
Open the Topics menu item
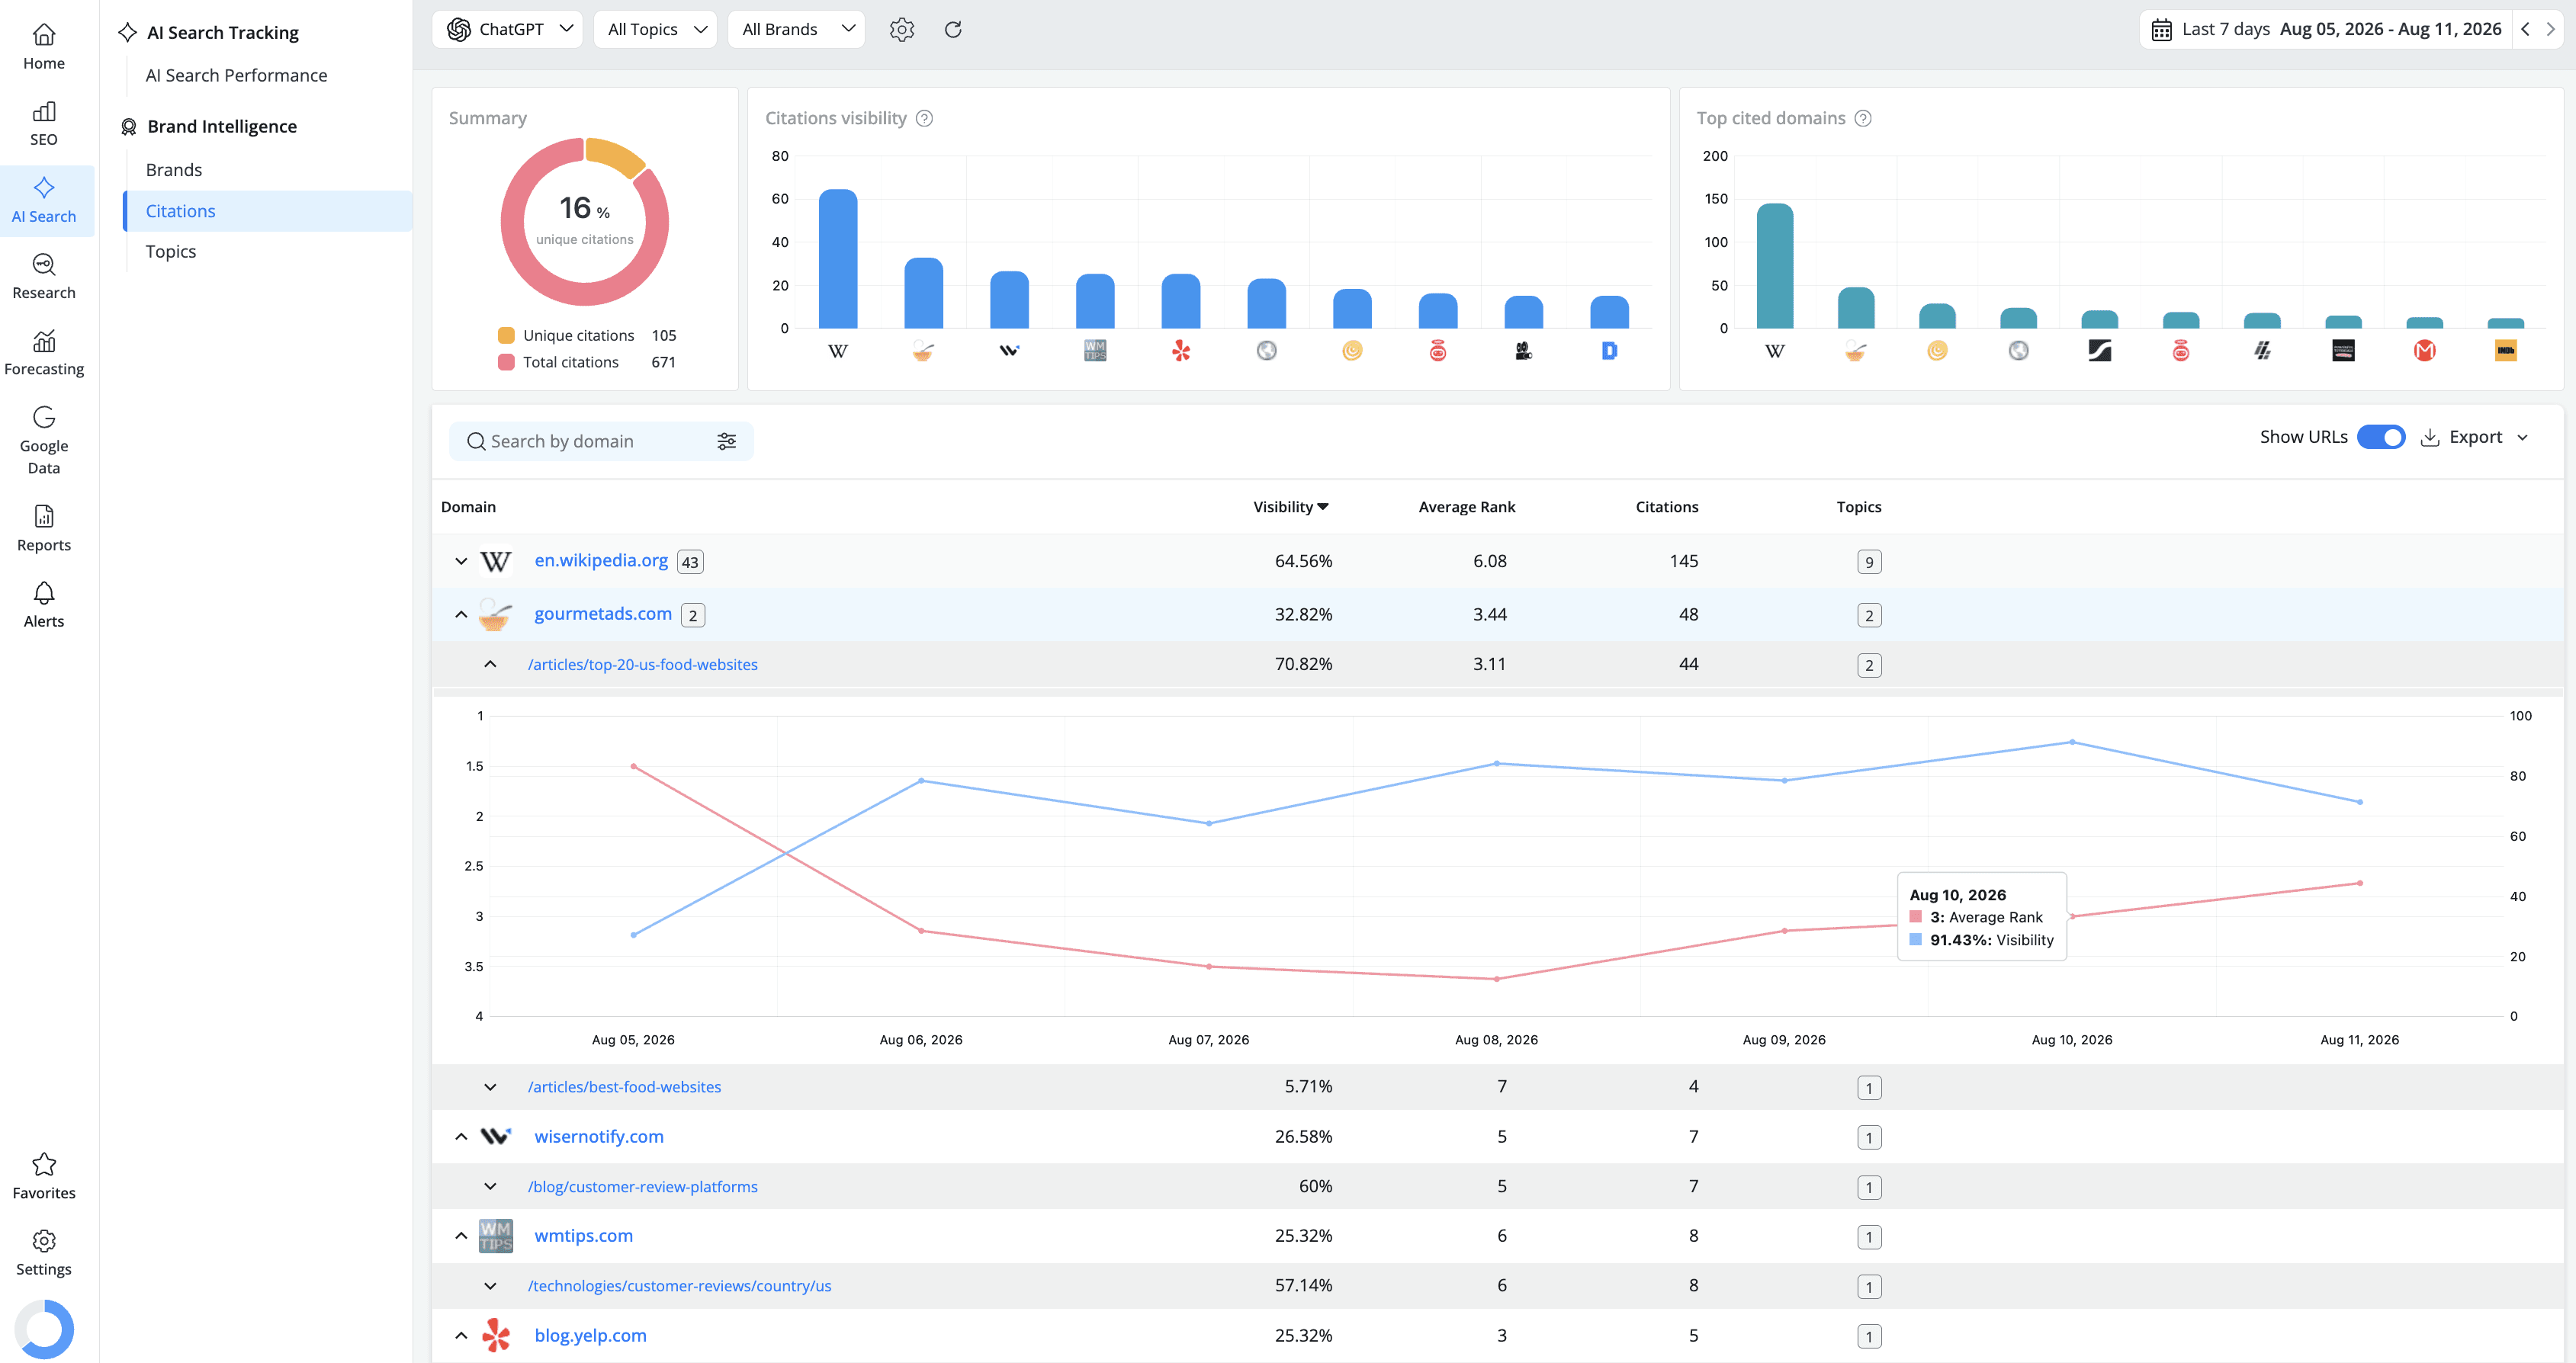(x=171, y=251)
